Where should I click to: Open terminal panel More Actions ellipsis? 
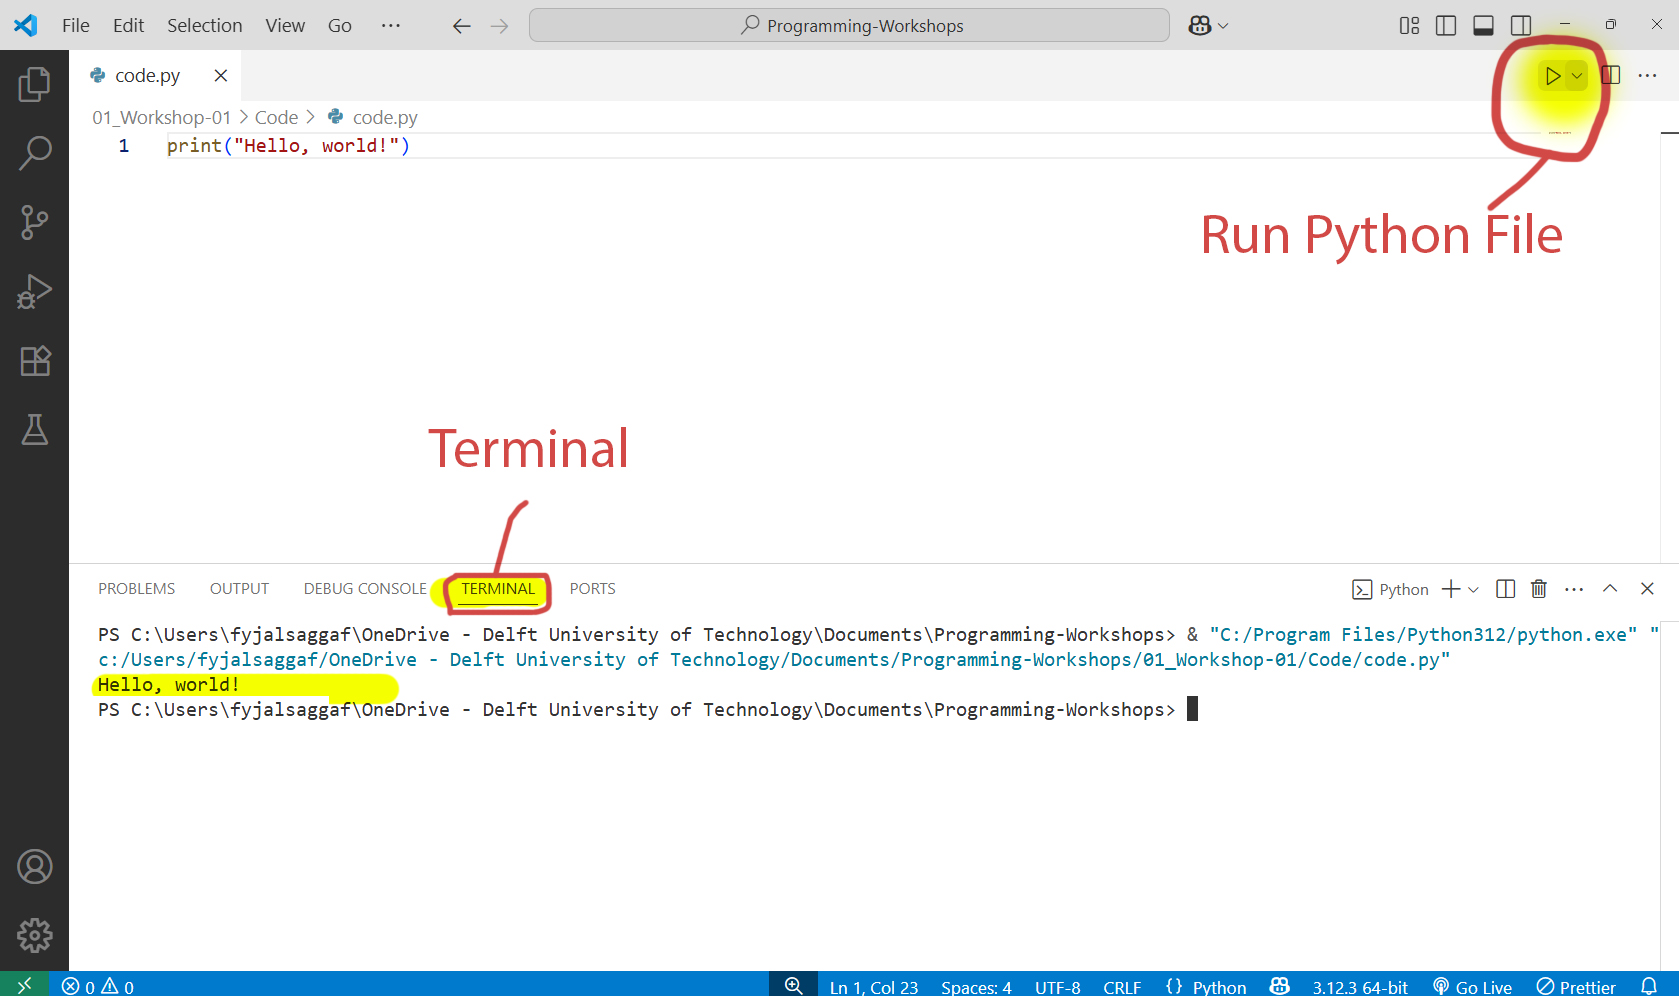[1574, 589]
